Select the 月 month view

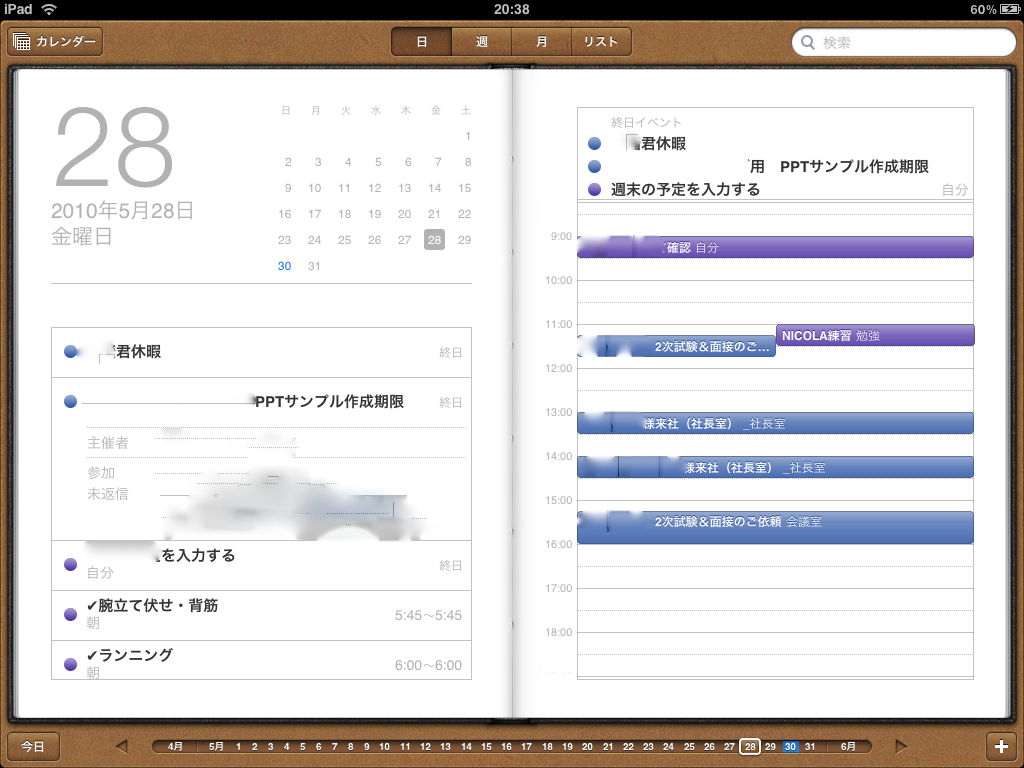[x=541, y=42]
